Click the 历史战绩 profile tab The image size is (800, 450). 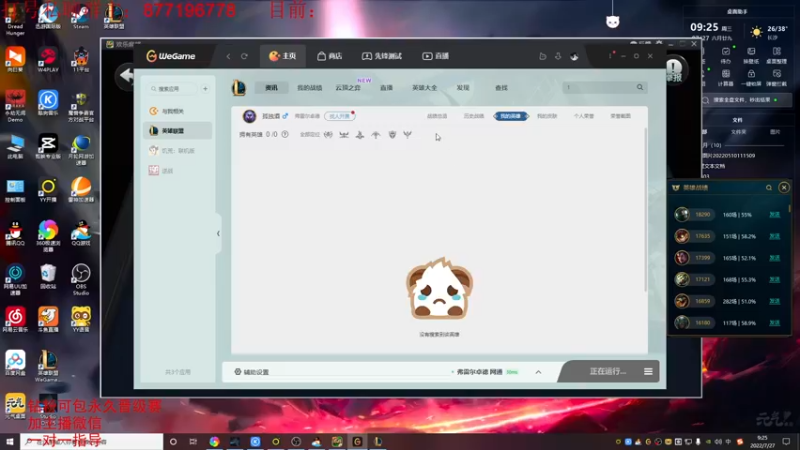pyautogui.click(x=473, y=116)
